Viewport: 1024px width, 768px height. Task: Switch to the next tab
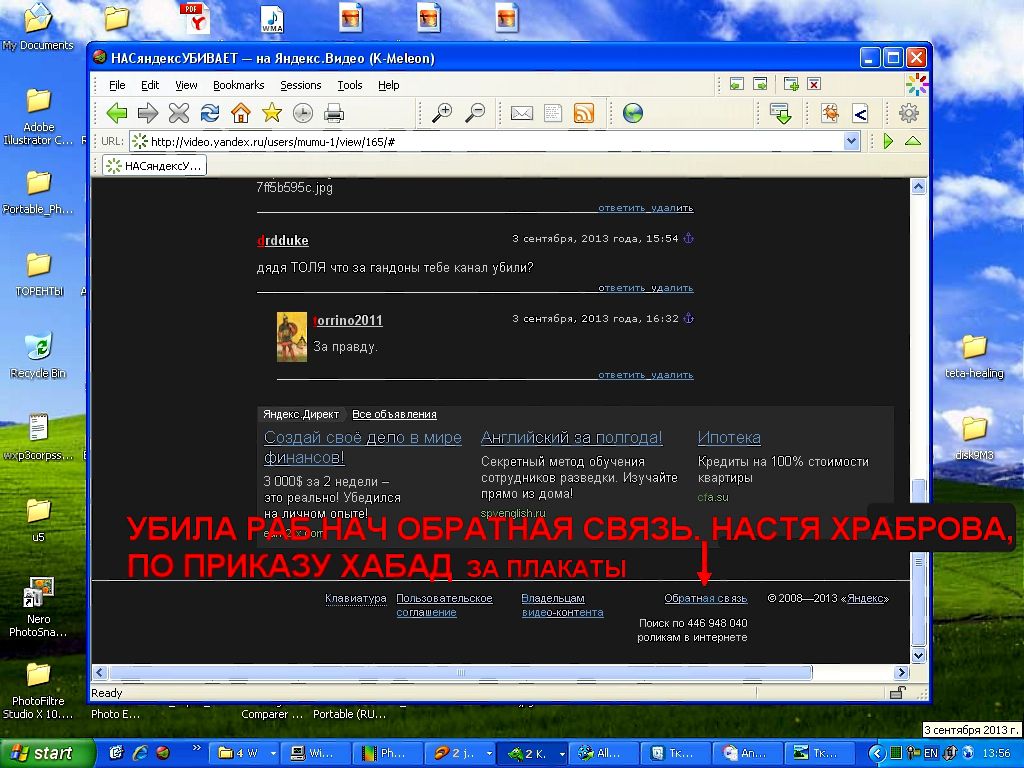760,84
